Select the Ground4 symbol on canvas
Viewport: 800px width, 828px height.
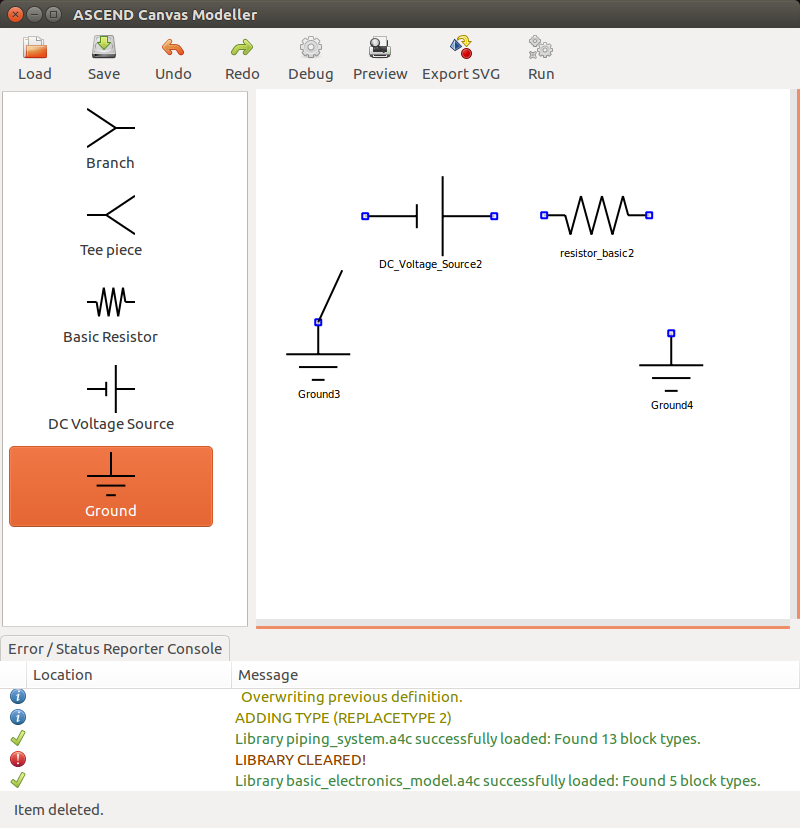click(x=671, y=366)
